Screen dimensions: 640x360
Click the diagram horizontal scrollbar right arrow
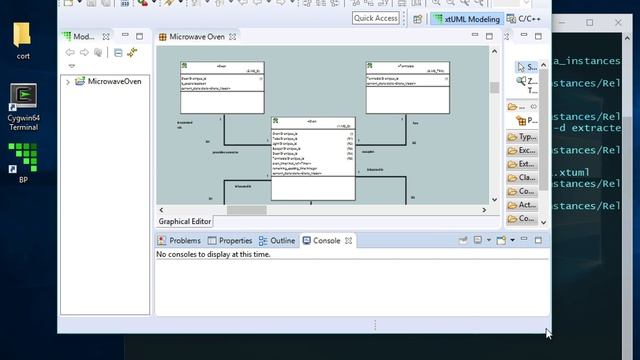(484, 210)
